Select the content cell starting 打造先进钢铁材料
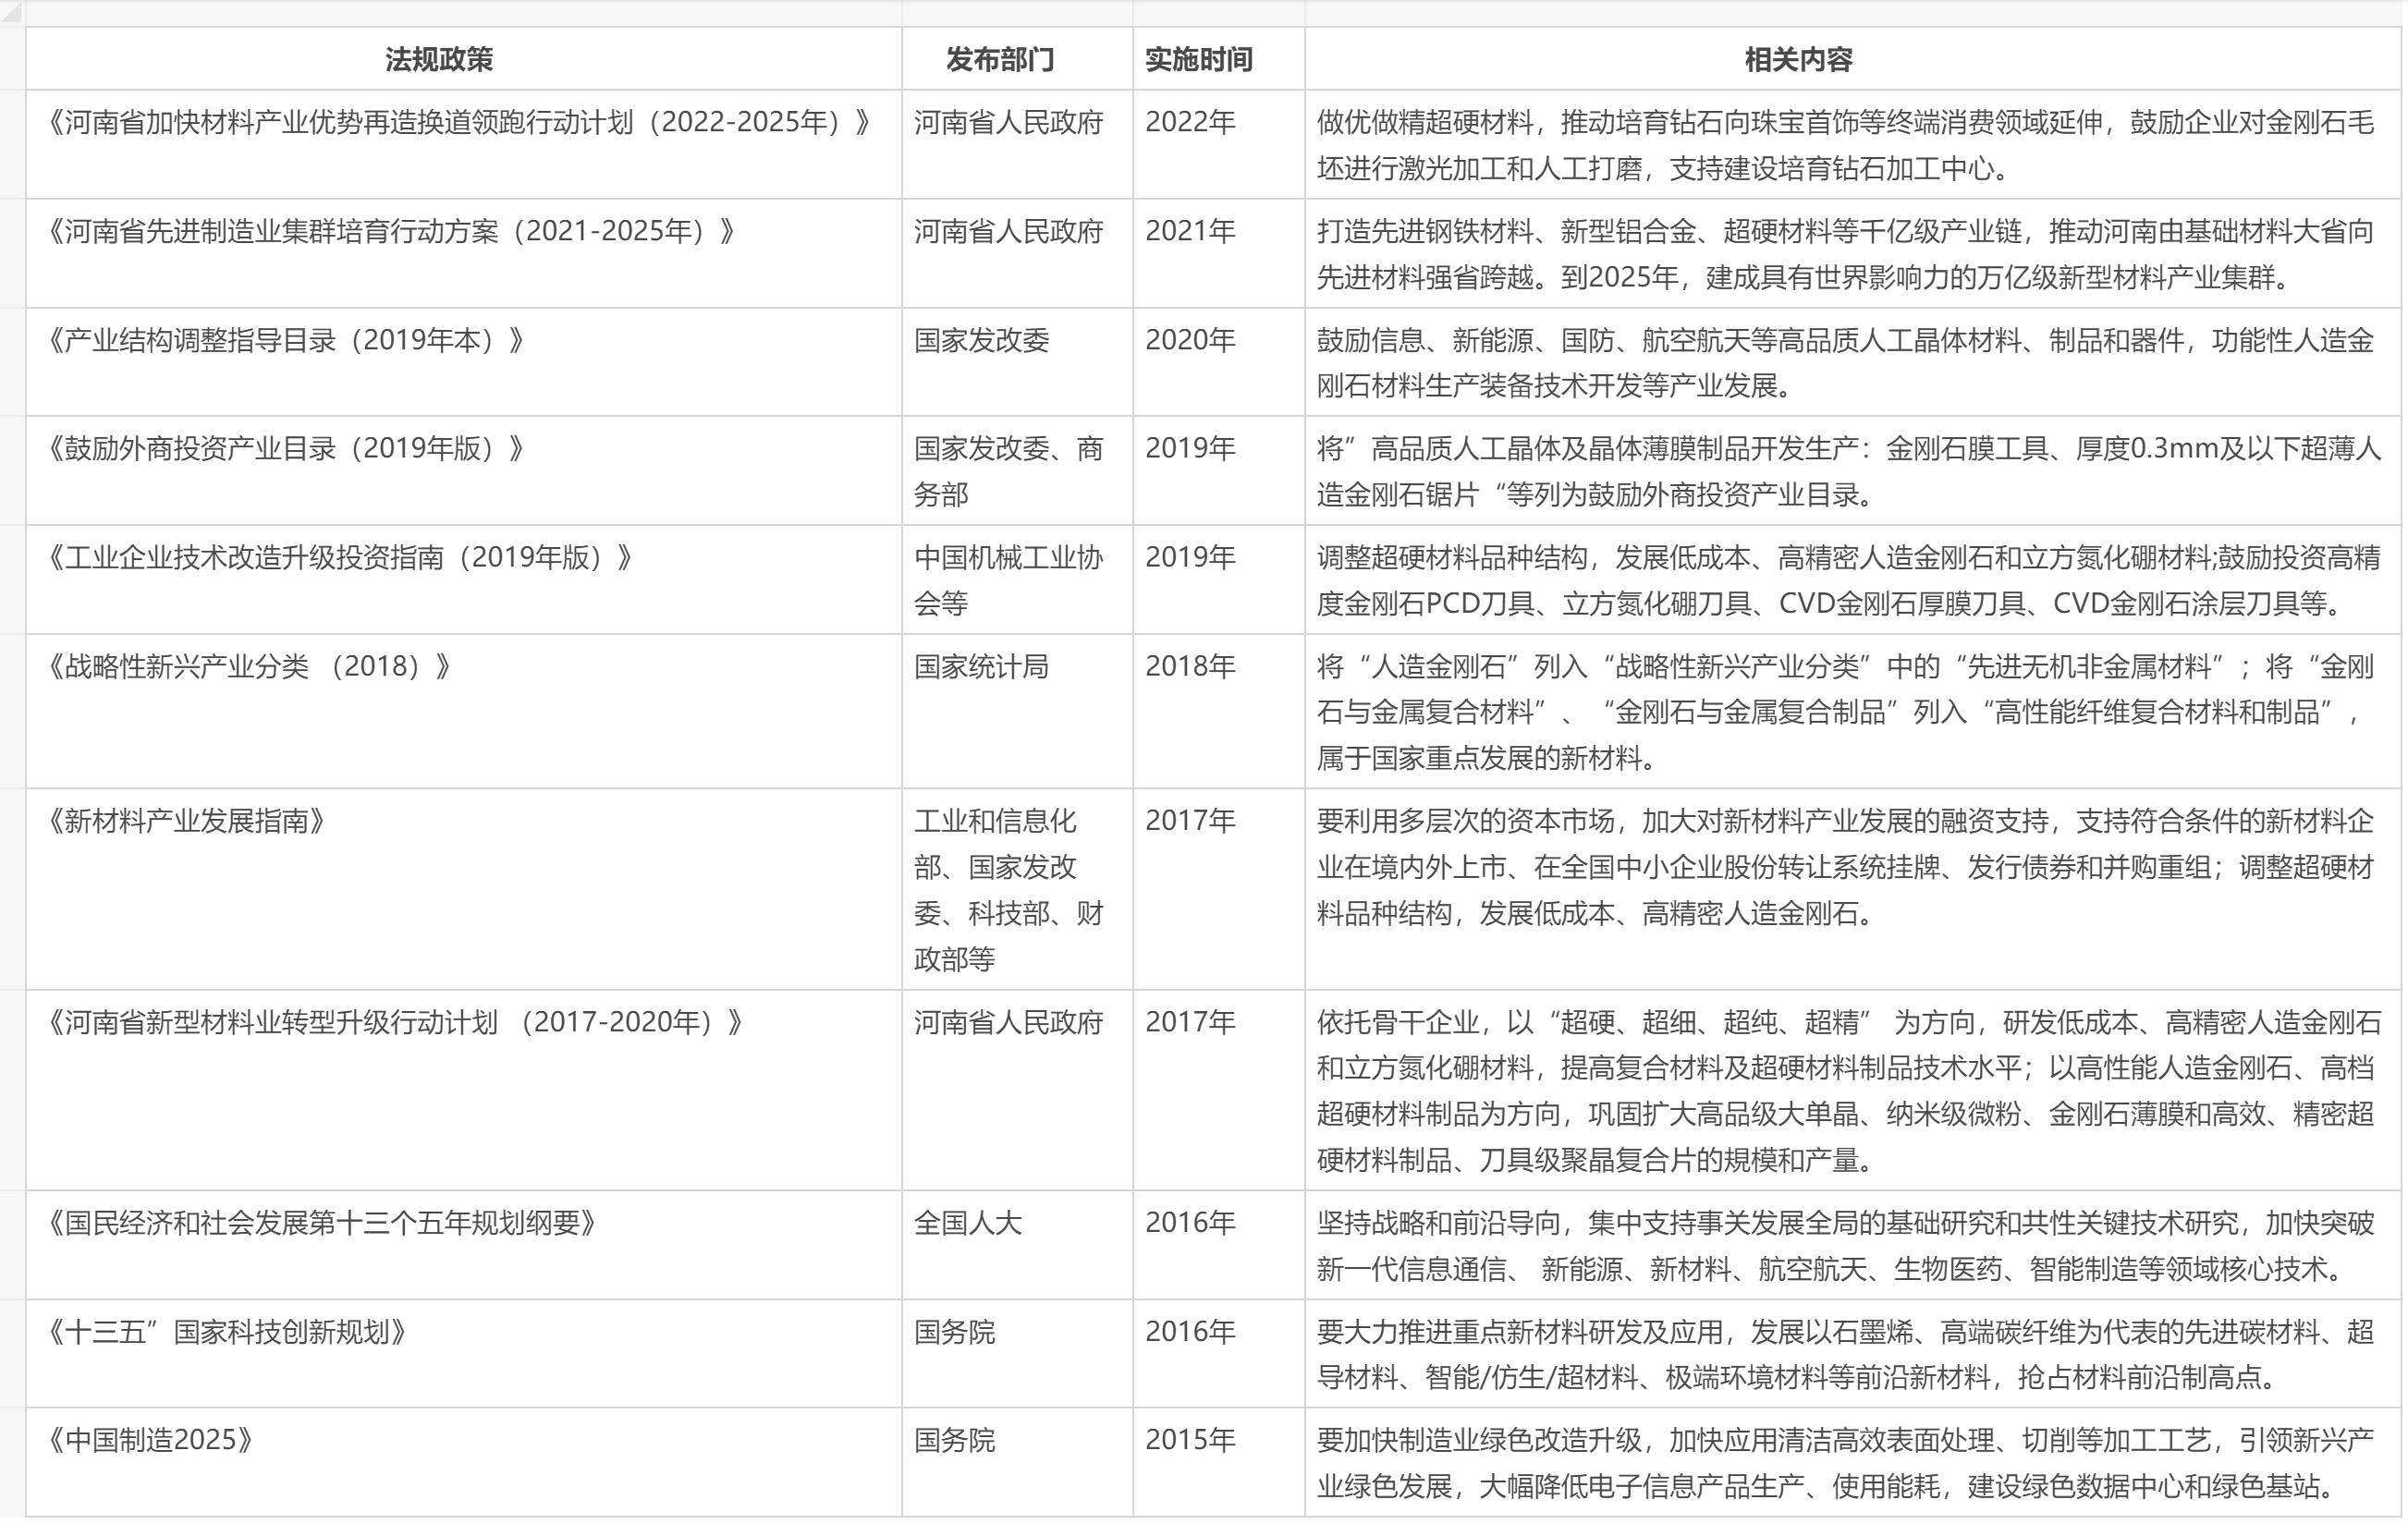 point(1853,254)
